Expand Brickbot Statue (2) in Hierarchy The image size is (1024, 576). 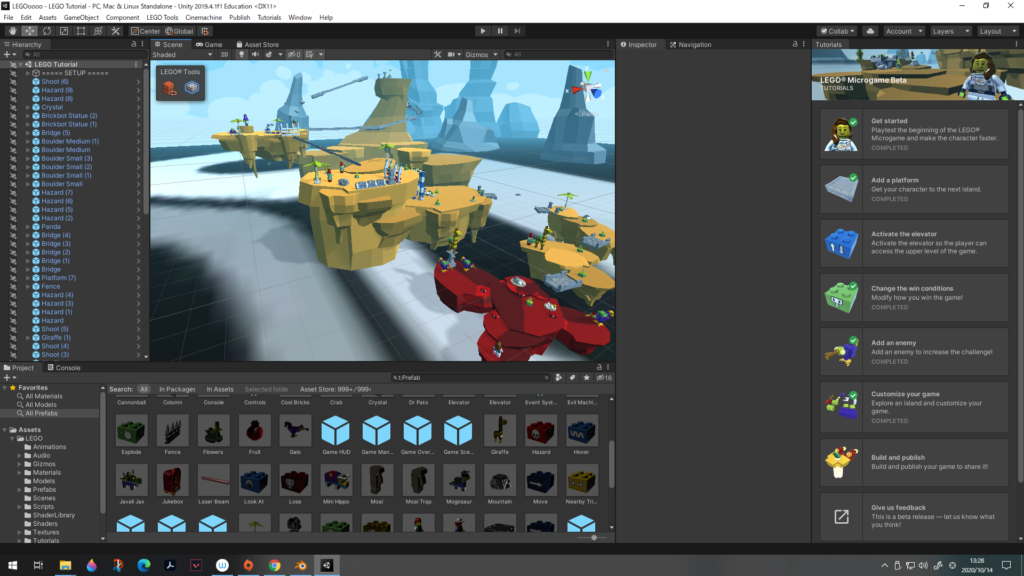click(x=28, y=116)
